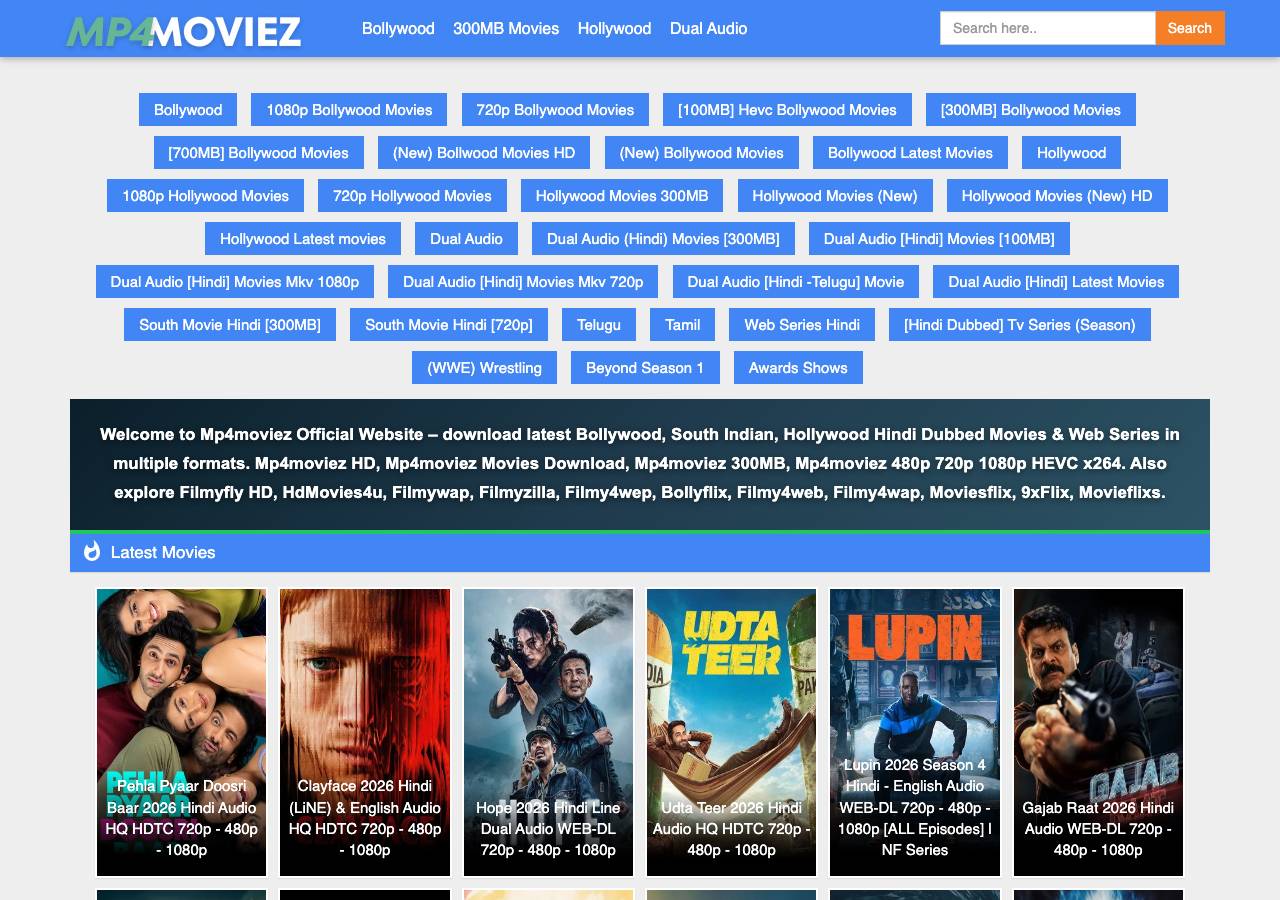The width and height of the screenshot is (1280, 900).
Task: Choose the (New) Bollwood Movies HD tag
Action: [484, 153]
